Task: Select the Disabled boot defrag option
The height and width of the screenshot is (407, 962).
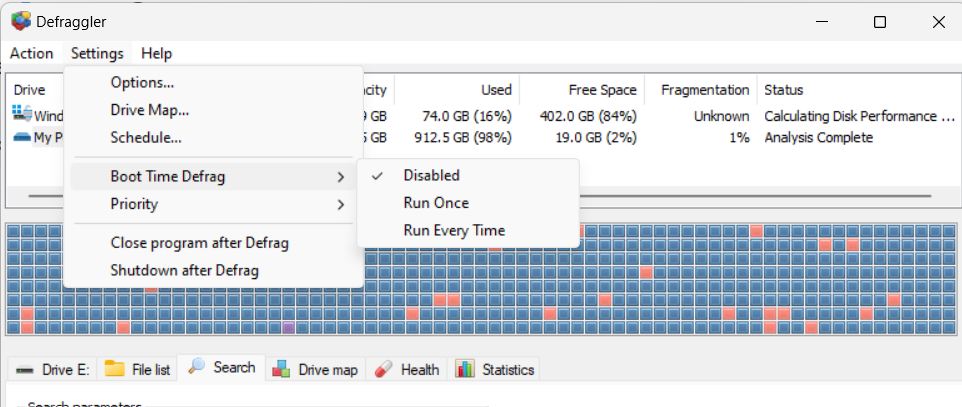Action: coord(431,175)
